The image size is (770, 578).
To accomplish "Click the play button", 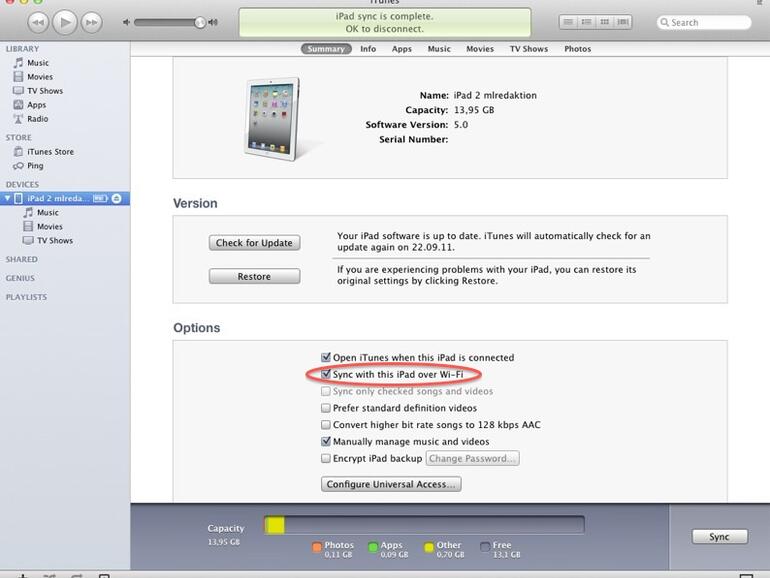I will [65, 22].
